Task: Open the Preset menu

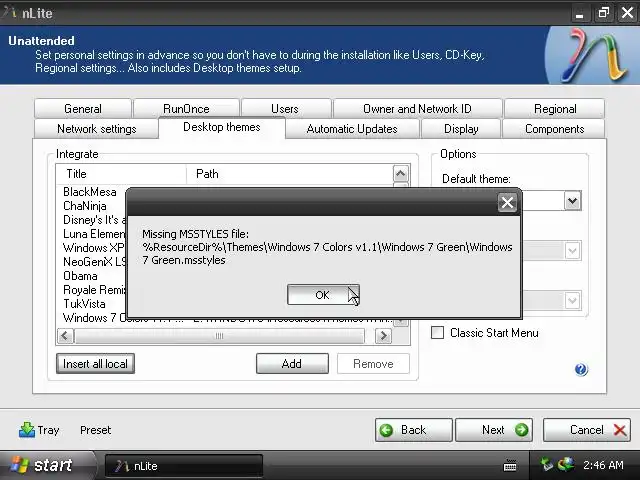Action: 96,430
